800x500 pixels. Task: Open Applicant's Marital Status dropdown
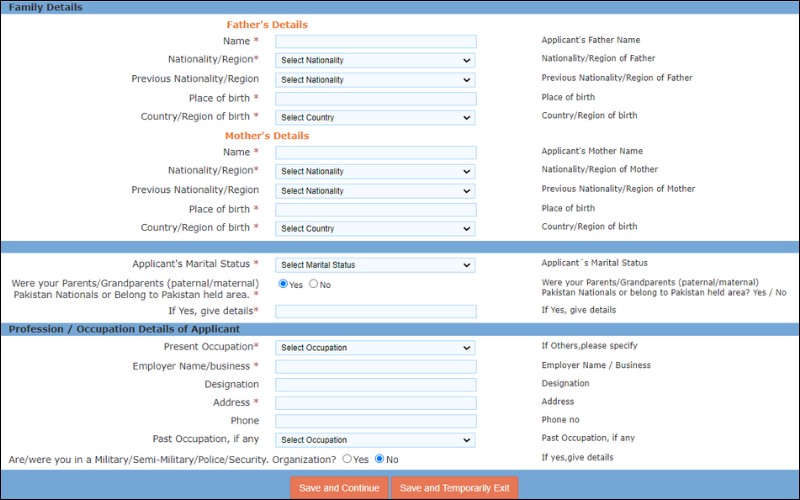click(x=375, y=265)
